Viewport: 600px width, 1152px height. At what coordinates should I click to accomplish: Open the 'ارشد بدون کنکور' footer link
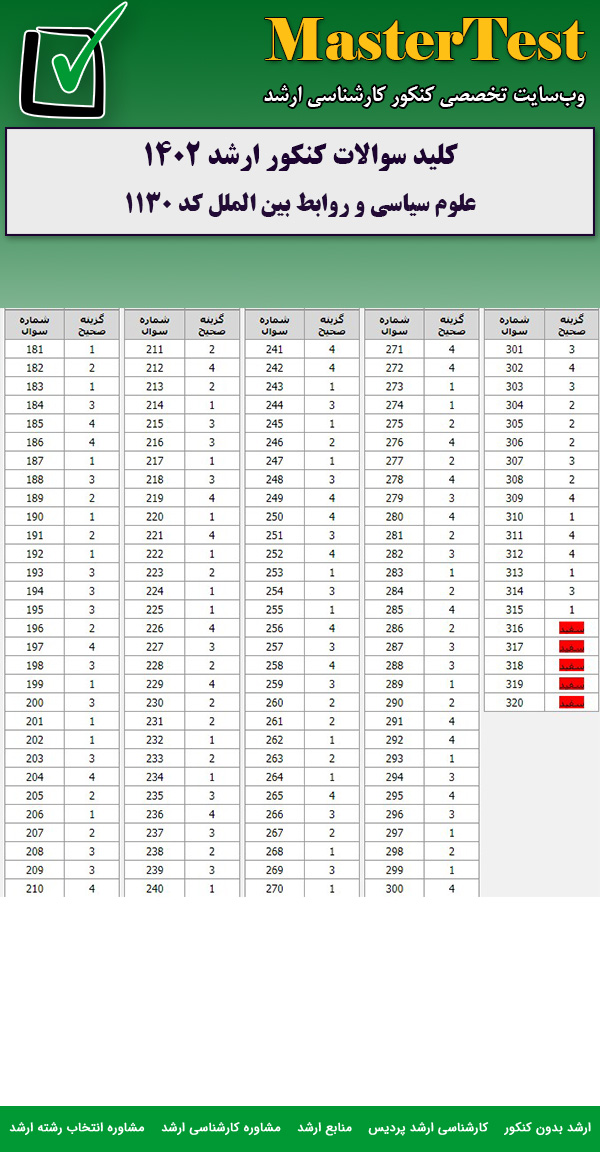pos(548,1127)
